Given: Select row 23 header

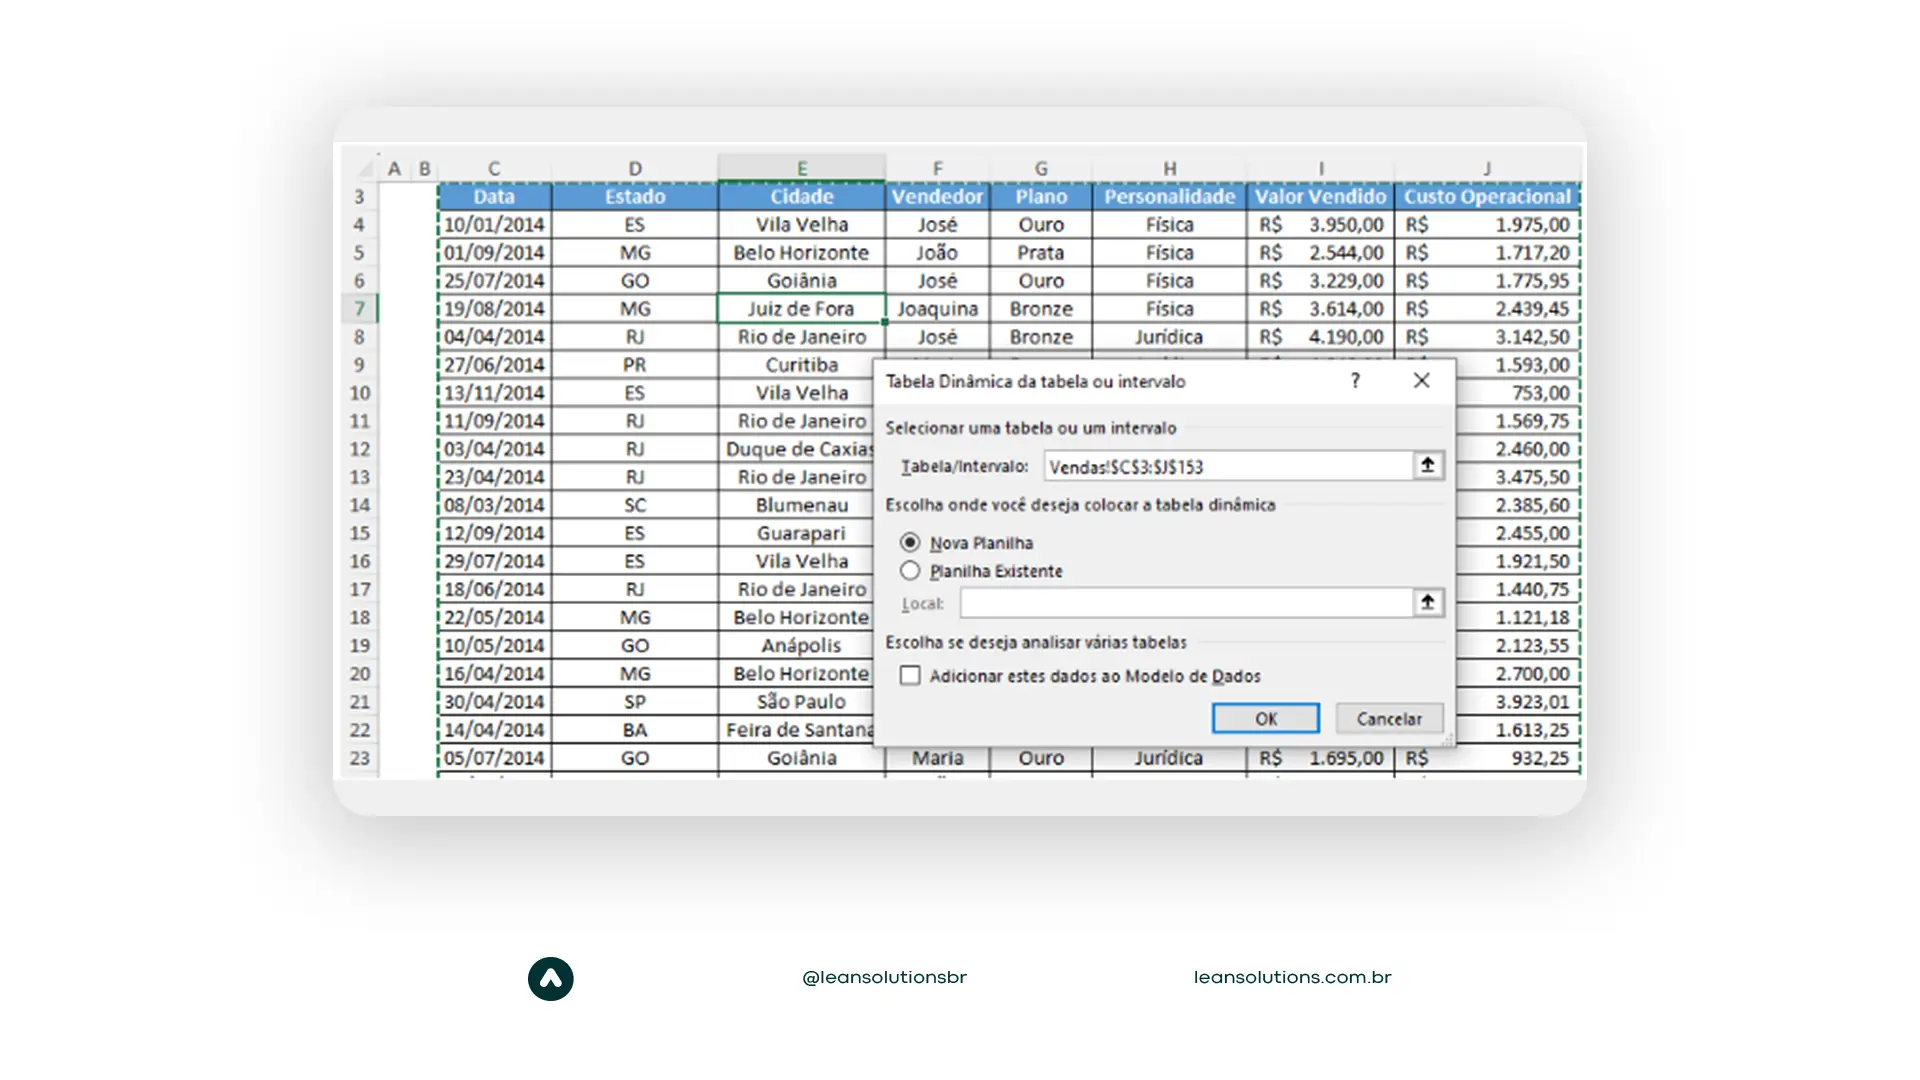Looking at the screenshot, I should 359,757.
